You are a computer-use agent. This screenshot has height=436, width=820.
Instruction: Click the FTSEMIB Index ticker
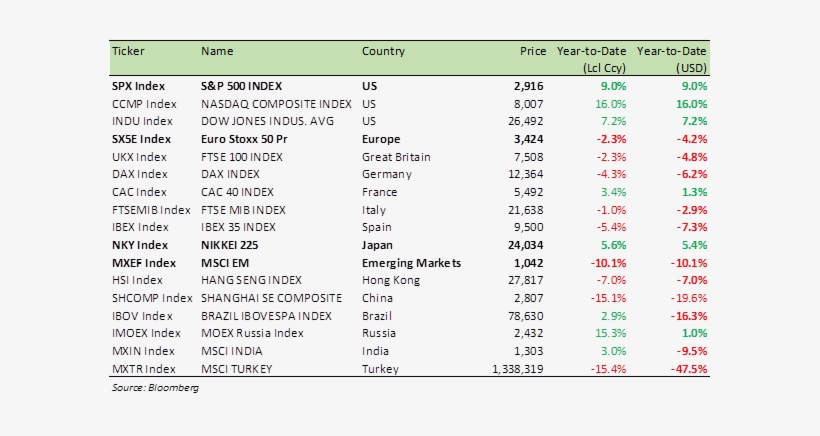tap(151, 210)
